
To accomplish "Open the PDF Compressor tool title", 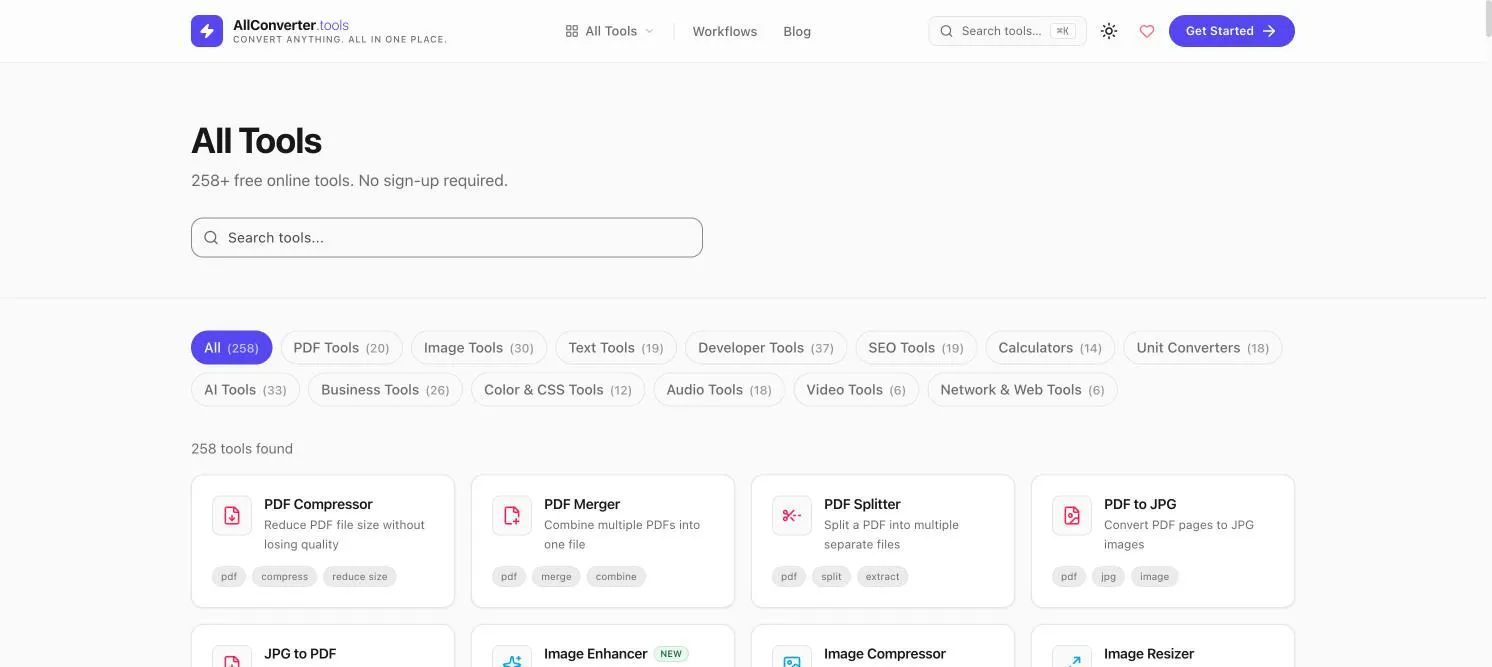I will (318, 504).
